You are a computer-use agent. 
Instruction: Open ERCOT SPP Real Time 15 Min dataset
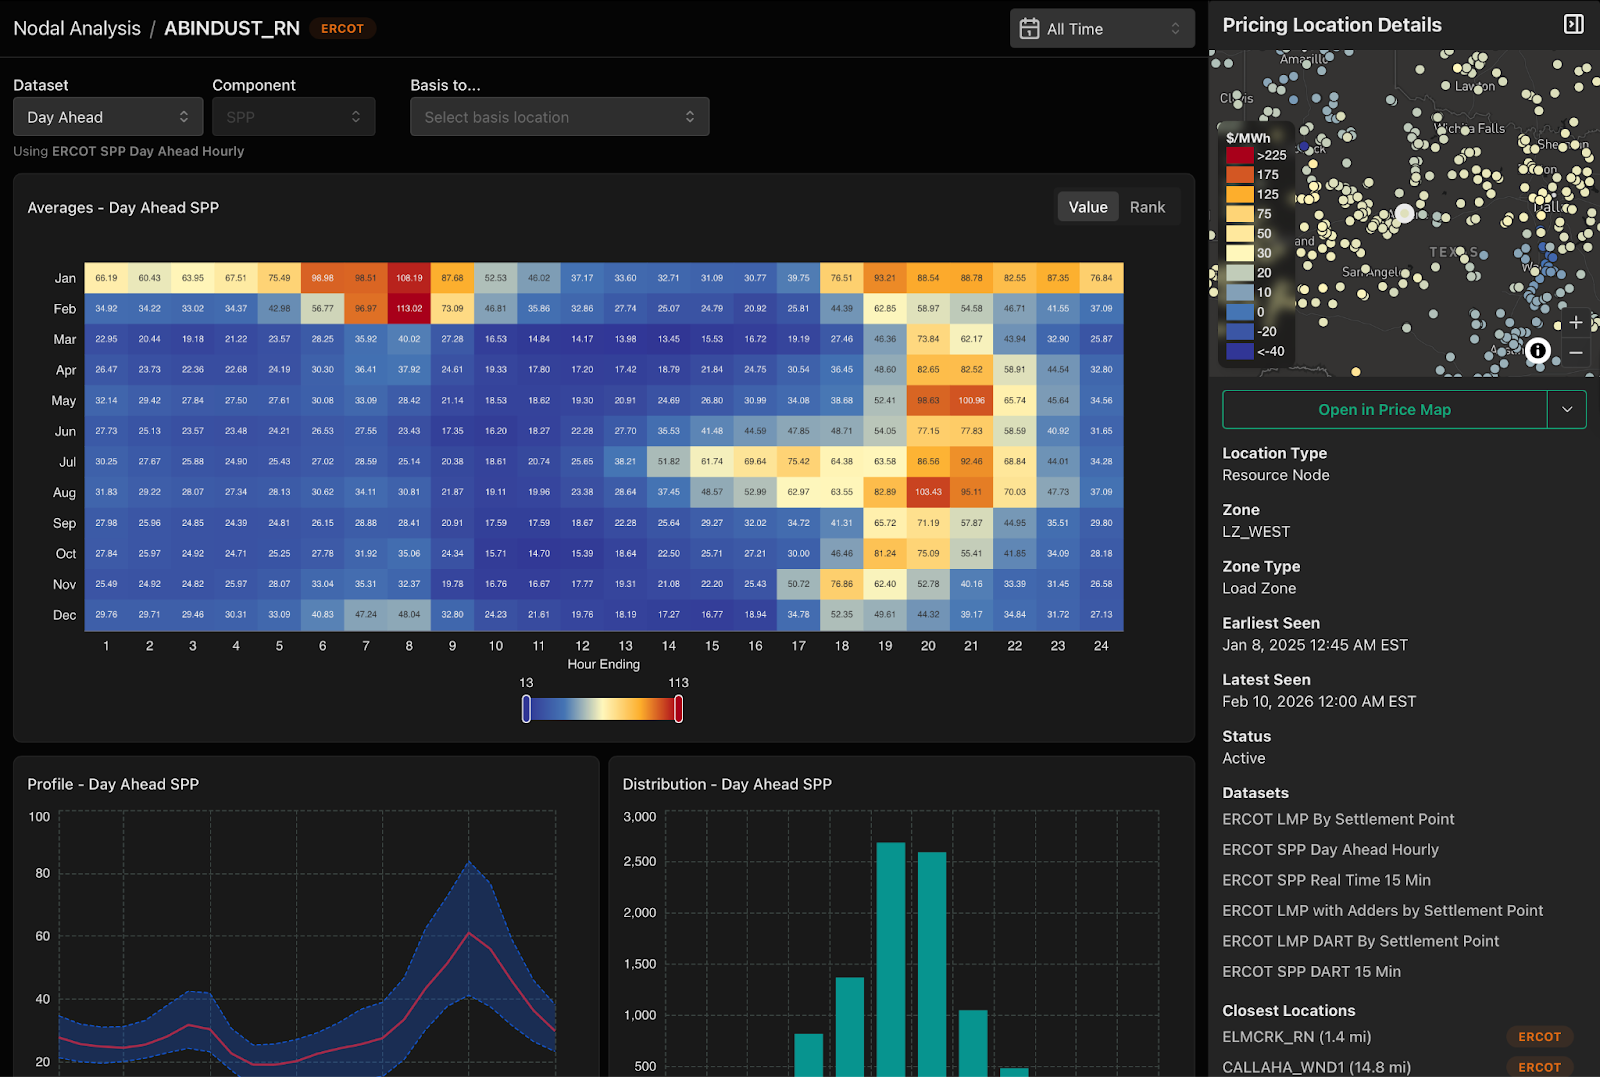(1326, 880)
